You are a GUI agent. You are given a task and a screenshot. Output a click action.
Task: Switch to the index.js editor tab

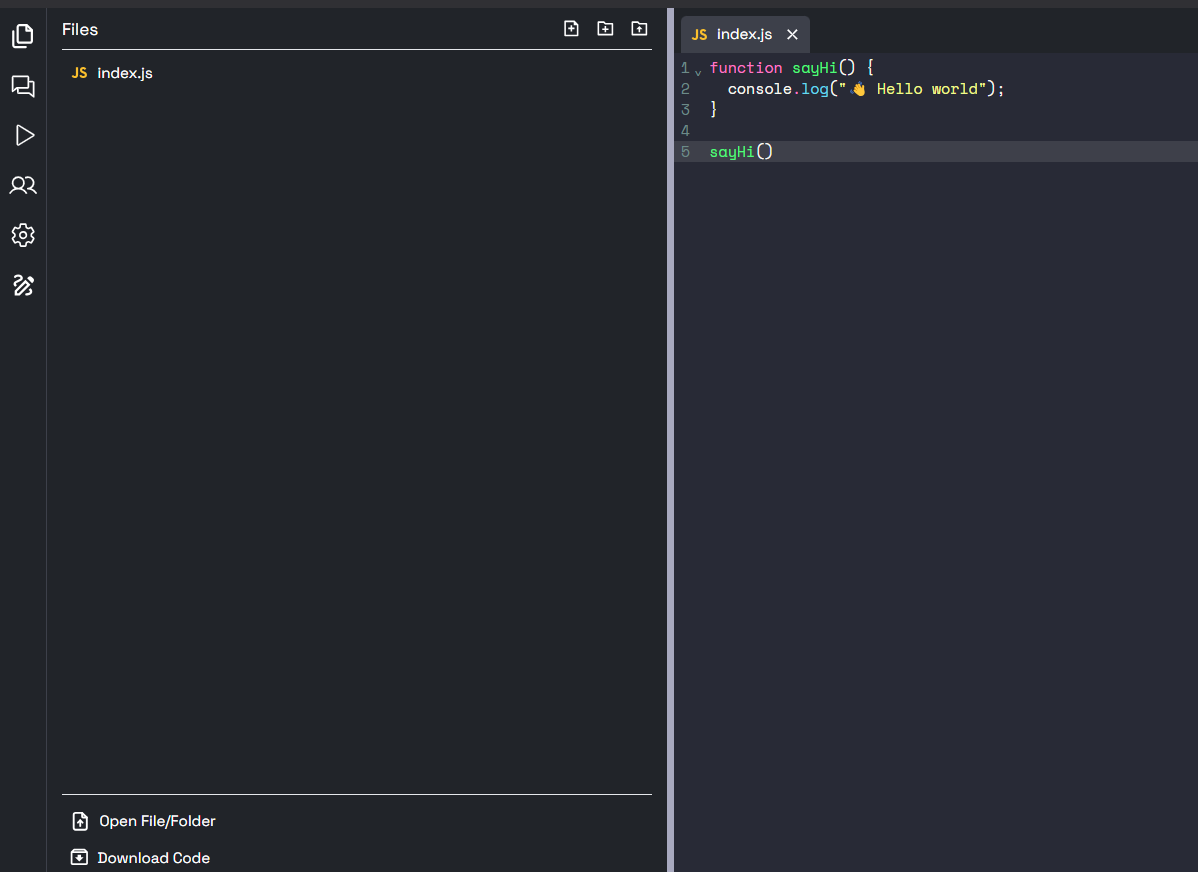743,34
